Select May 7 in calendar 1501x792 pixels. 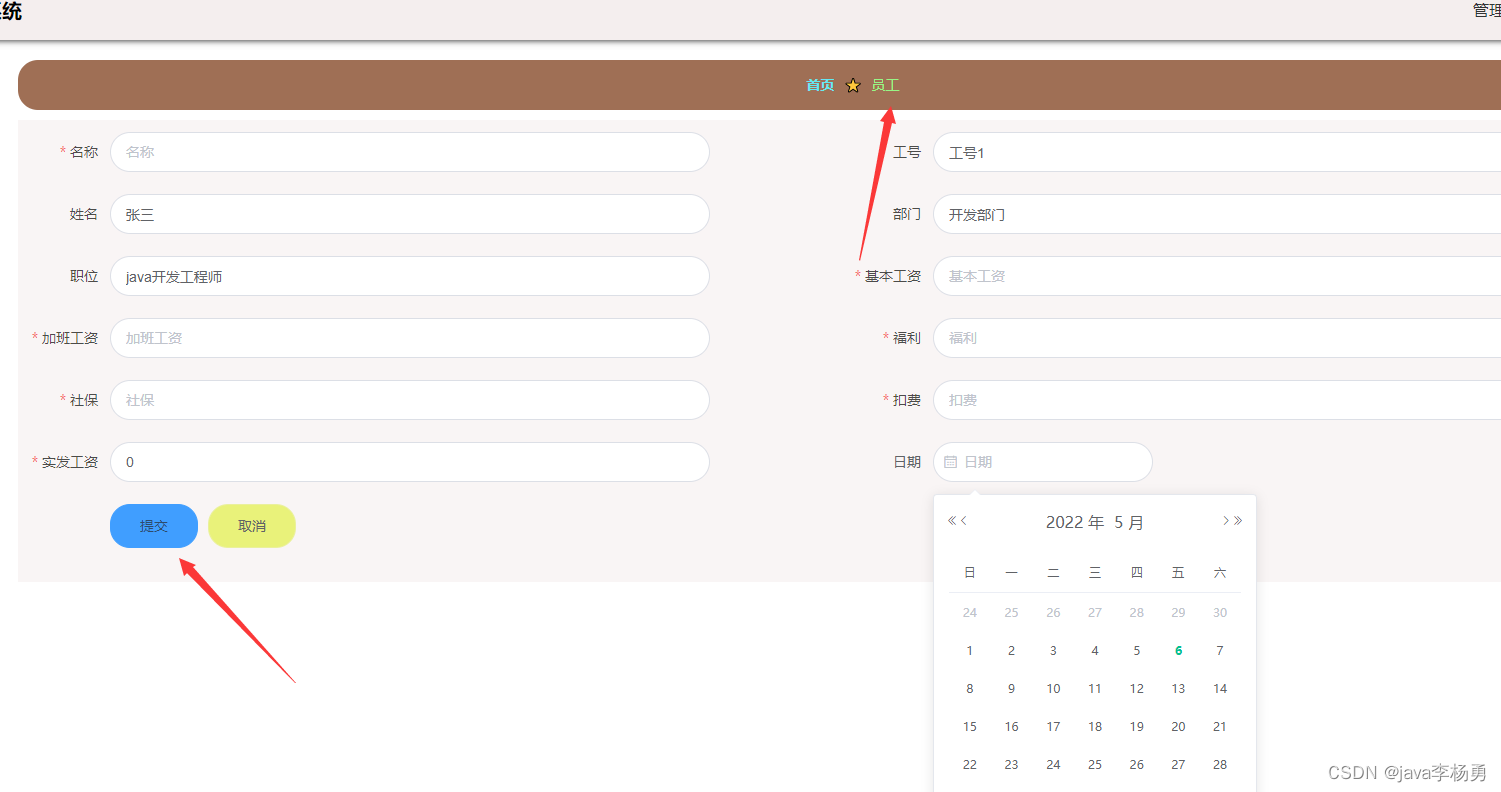click(1220, 651)
